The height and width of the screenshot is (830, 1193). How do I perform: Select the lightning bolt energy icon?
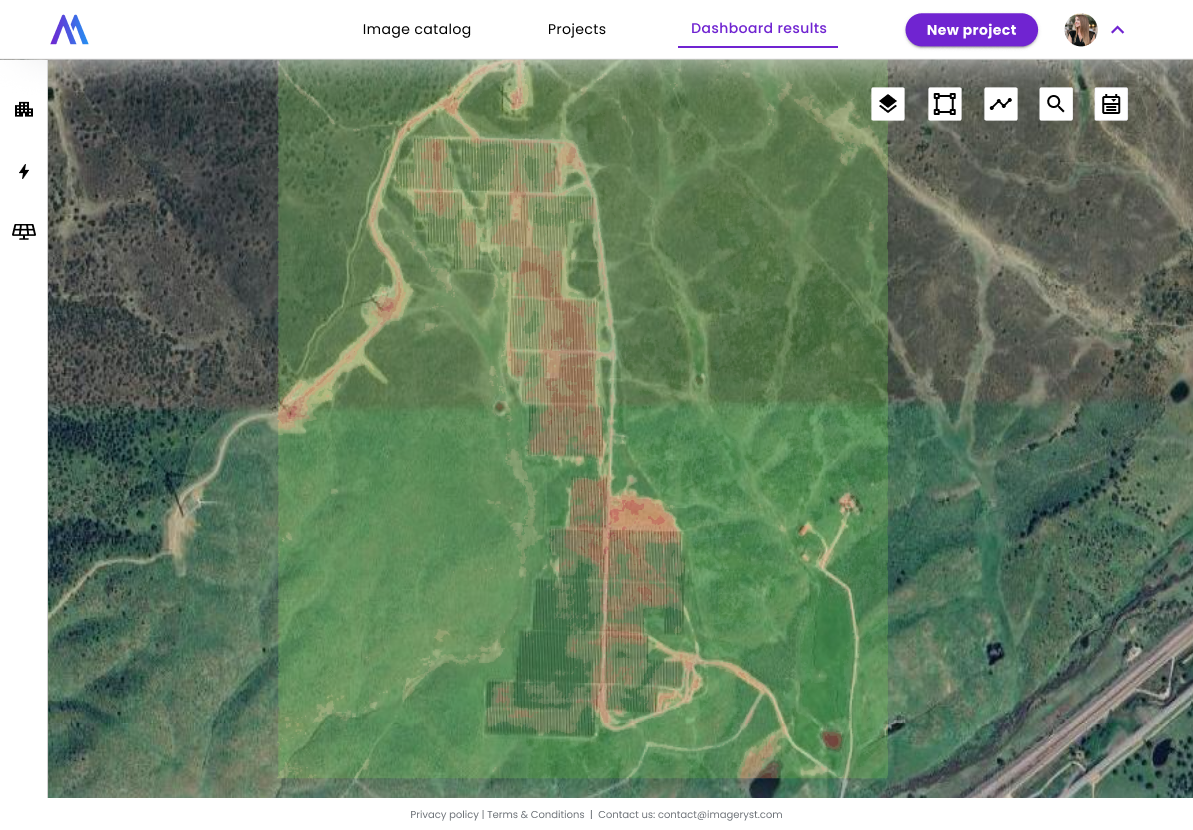(24, 171)
